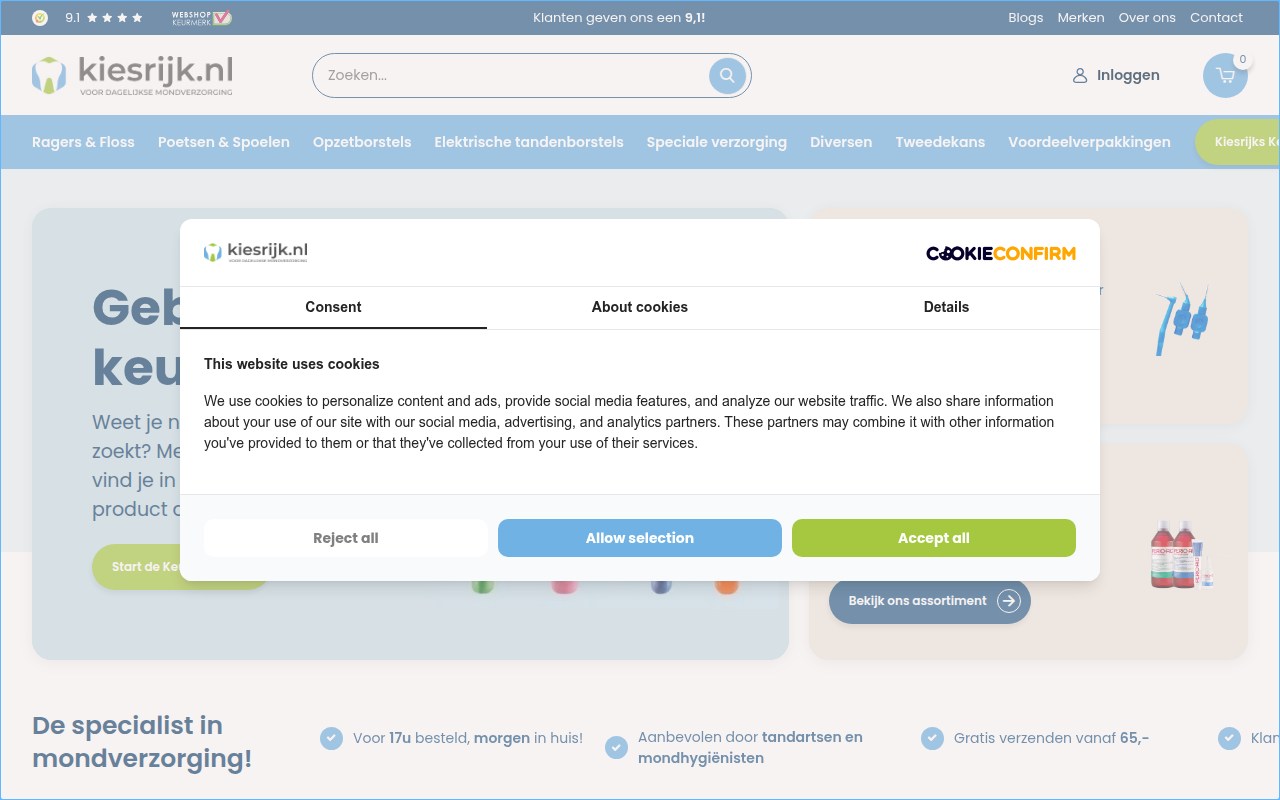1280x800 pixels.
Task: Click the magnifier search button
Action: (727, 75)
